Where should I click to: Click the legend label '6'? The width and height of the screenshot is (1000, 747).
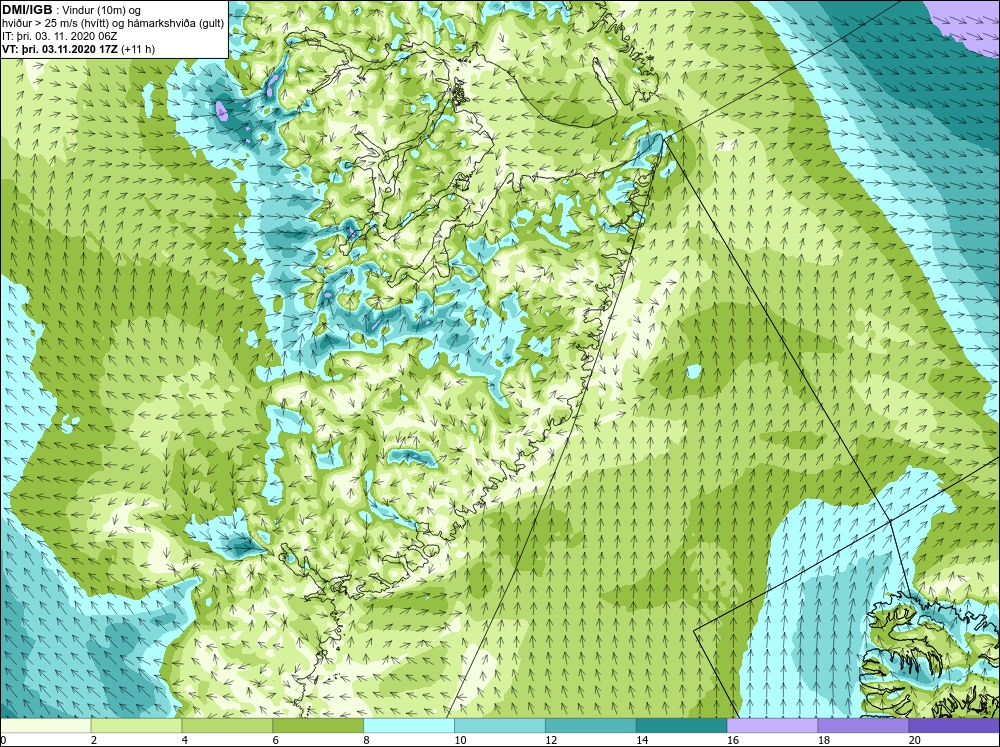pyautogui.click(x=276, y=740)
